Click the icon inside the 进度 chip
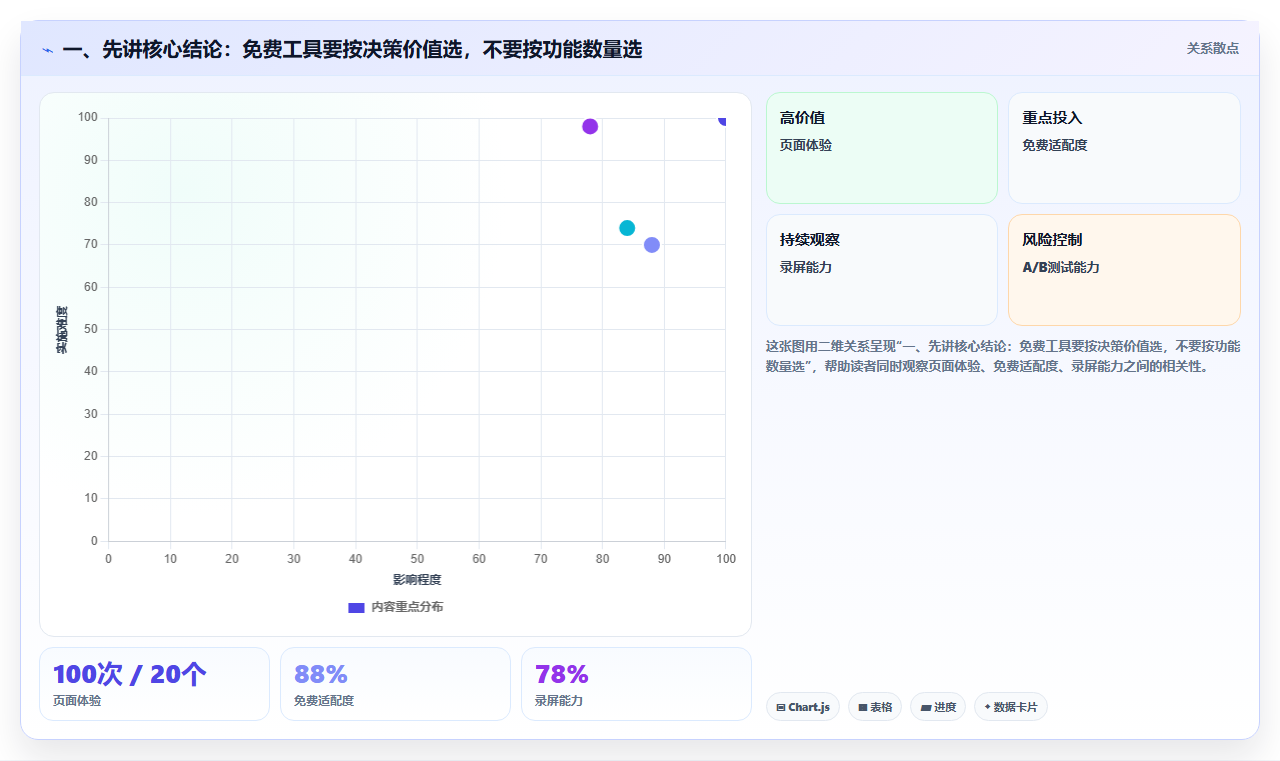The image size is (1280, 761). (926, 708)
